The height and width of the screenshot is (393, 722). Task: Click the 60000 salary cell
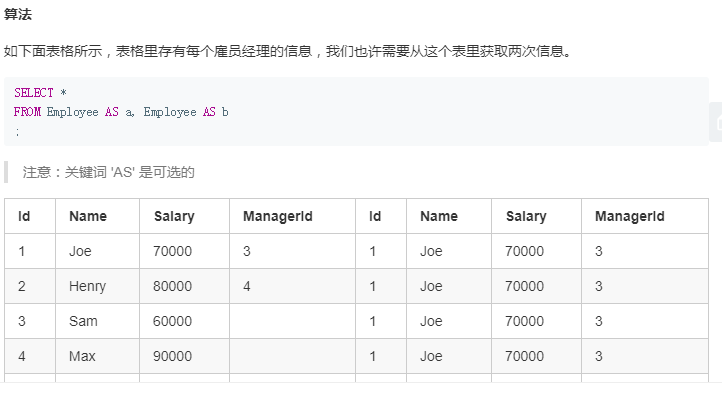tap(185, 321)
